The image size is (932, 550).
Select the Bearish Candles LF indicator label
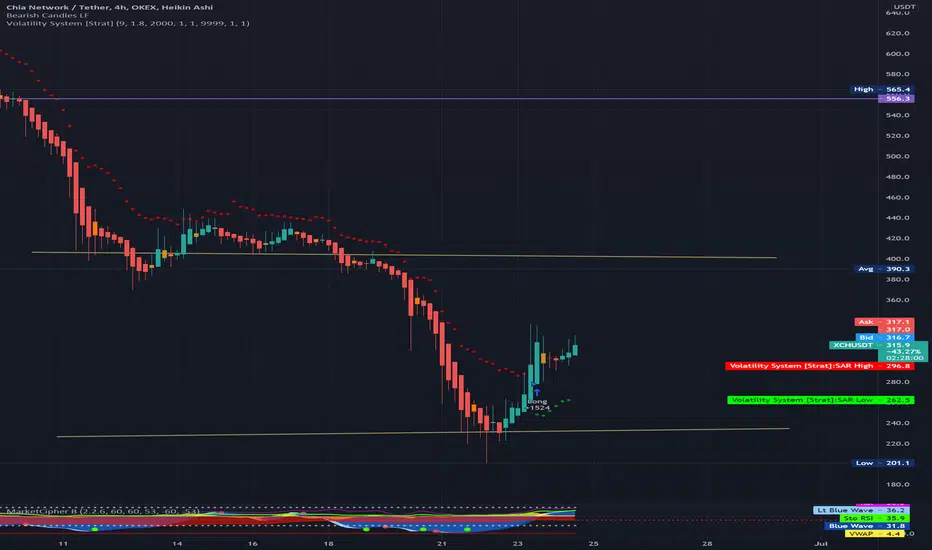48,15
